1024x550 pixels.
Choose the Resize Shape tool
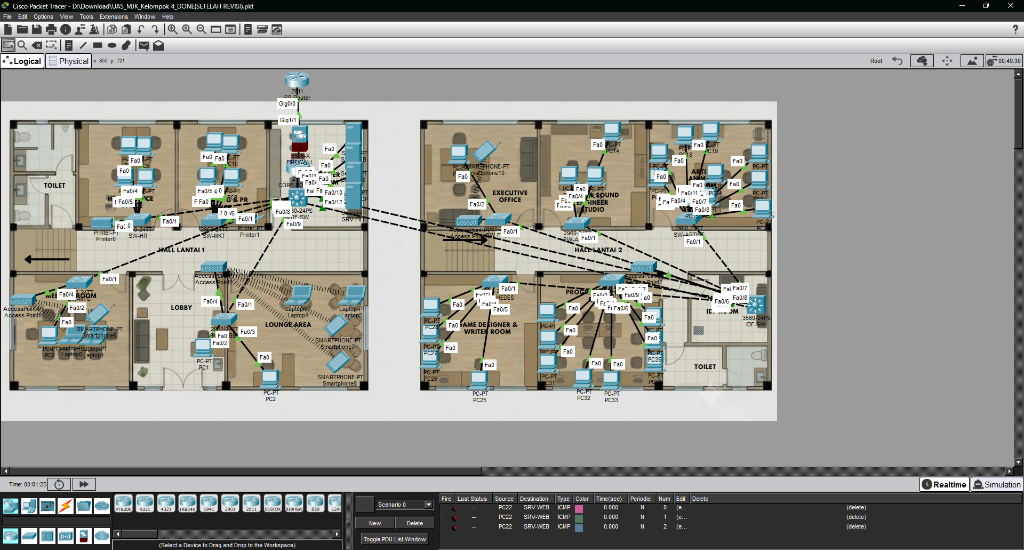51,45
